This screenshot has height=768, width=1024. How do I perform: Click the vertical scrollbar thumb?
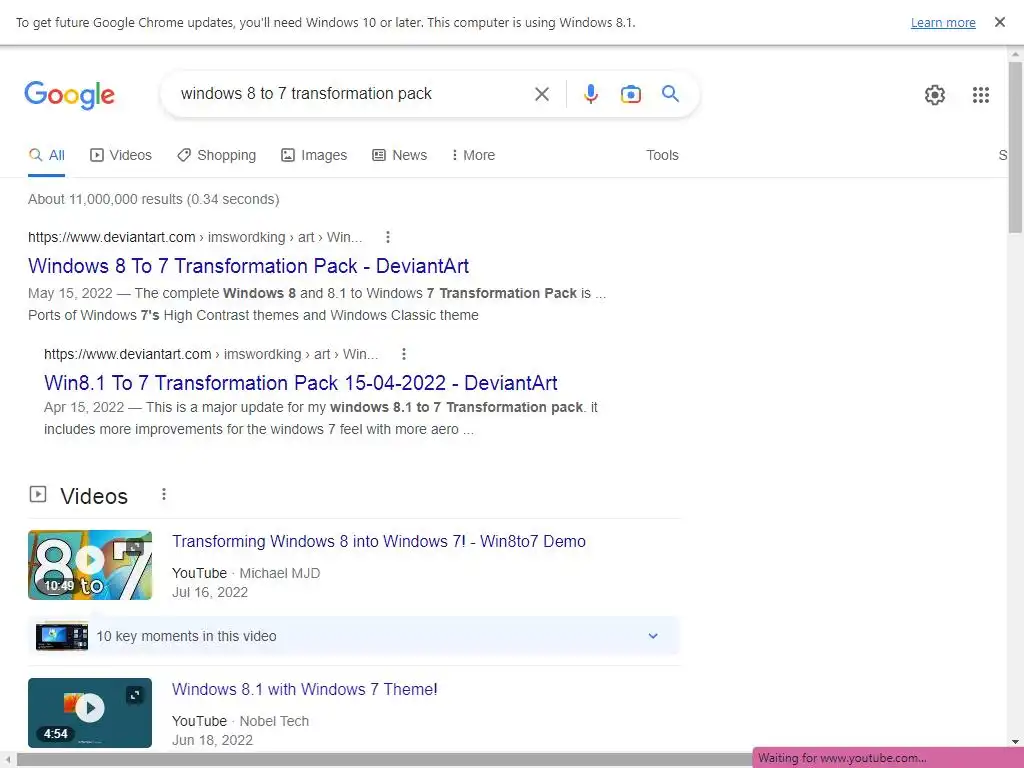point(1015,148)
